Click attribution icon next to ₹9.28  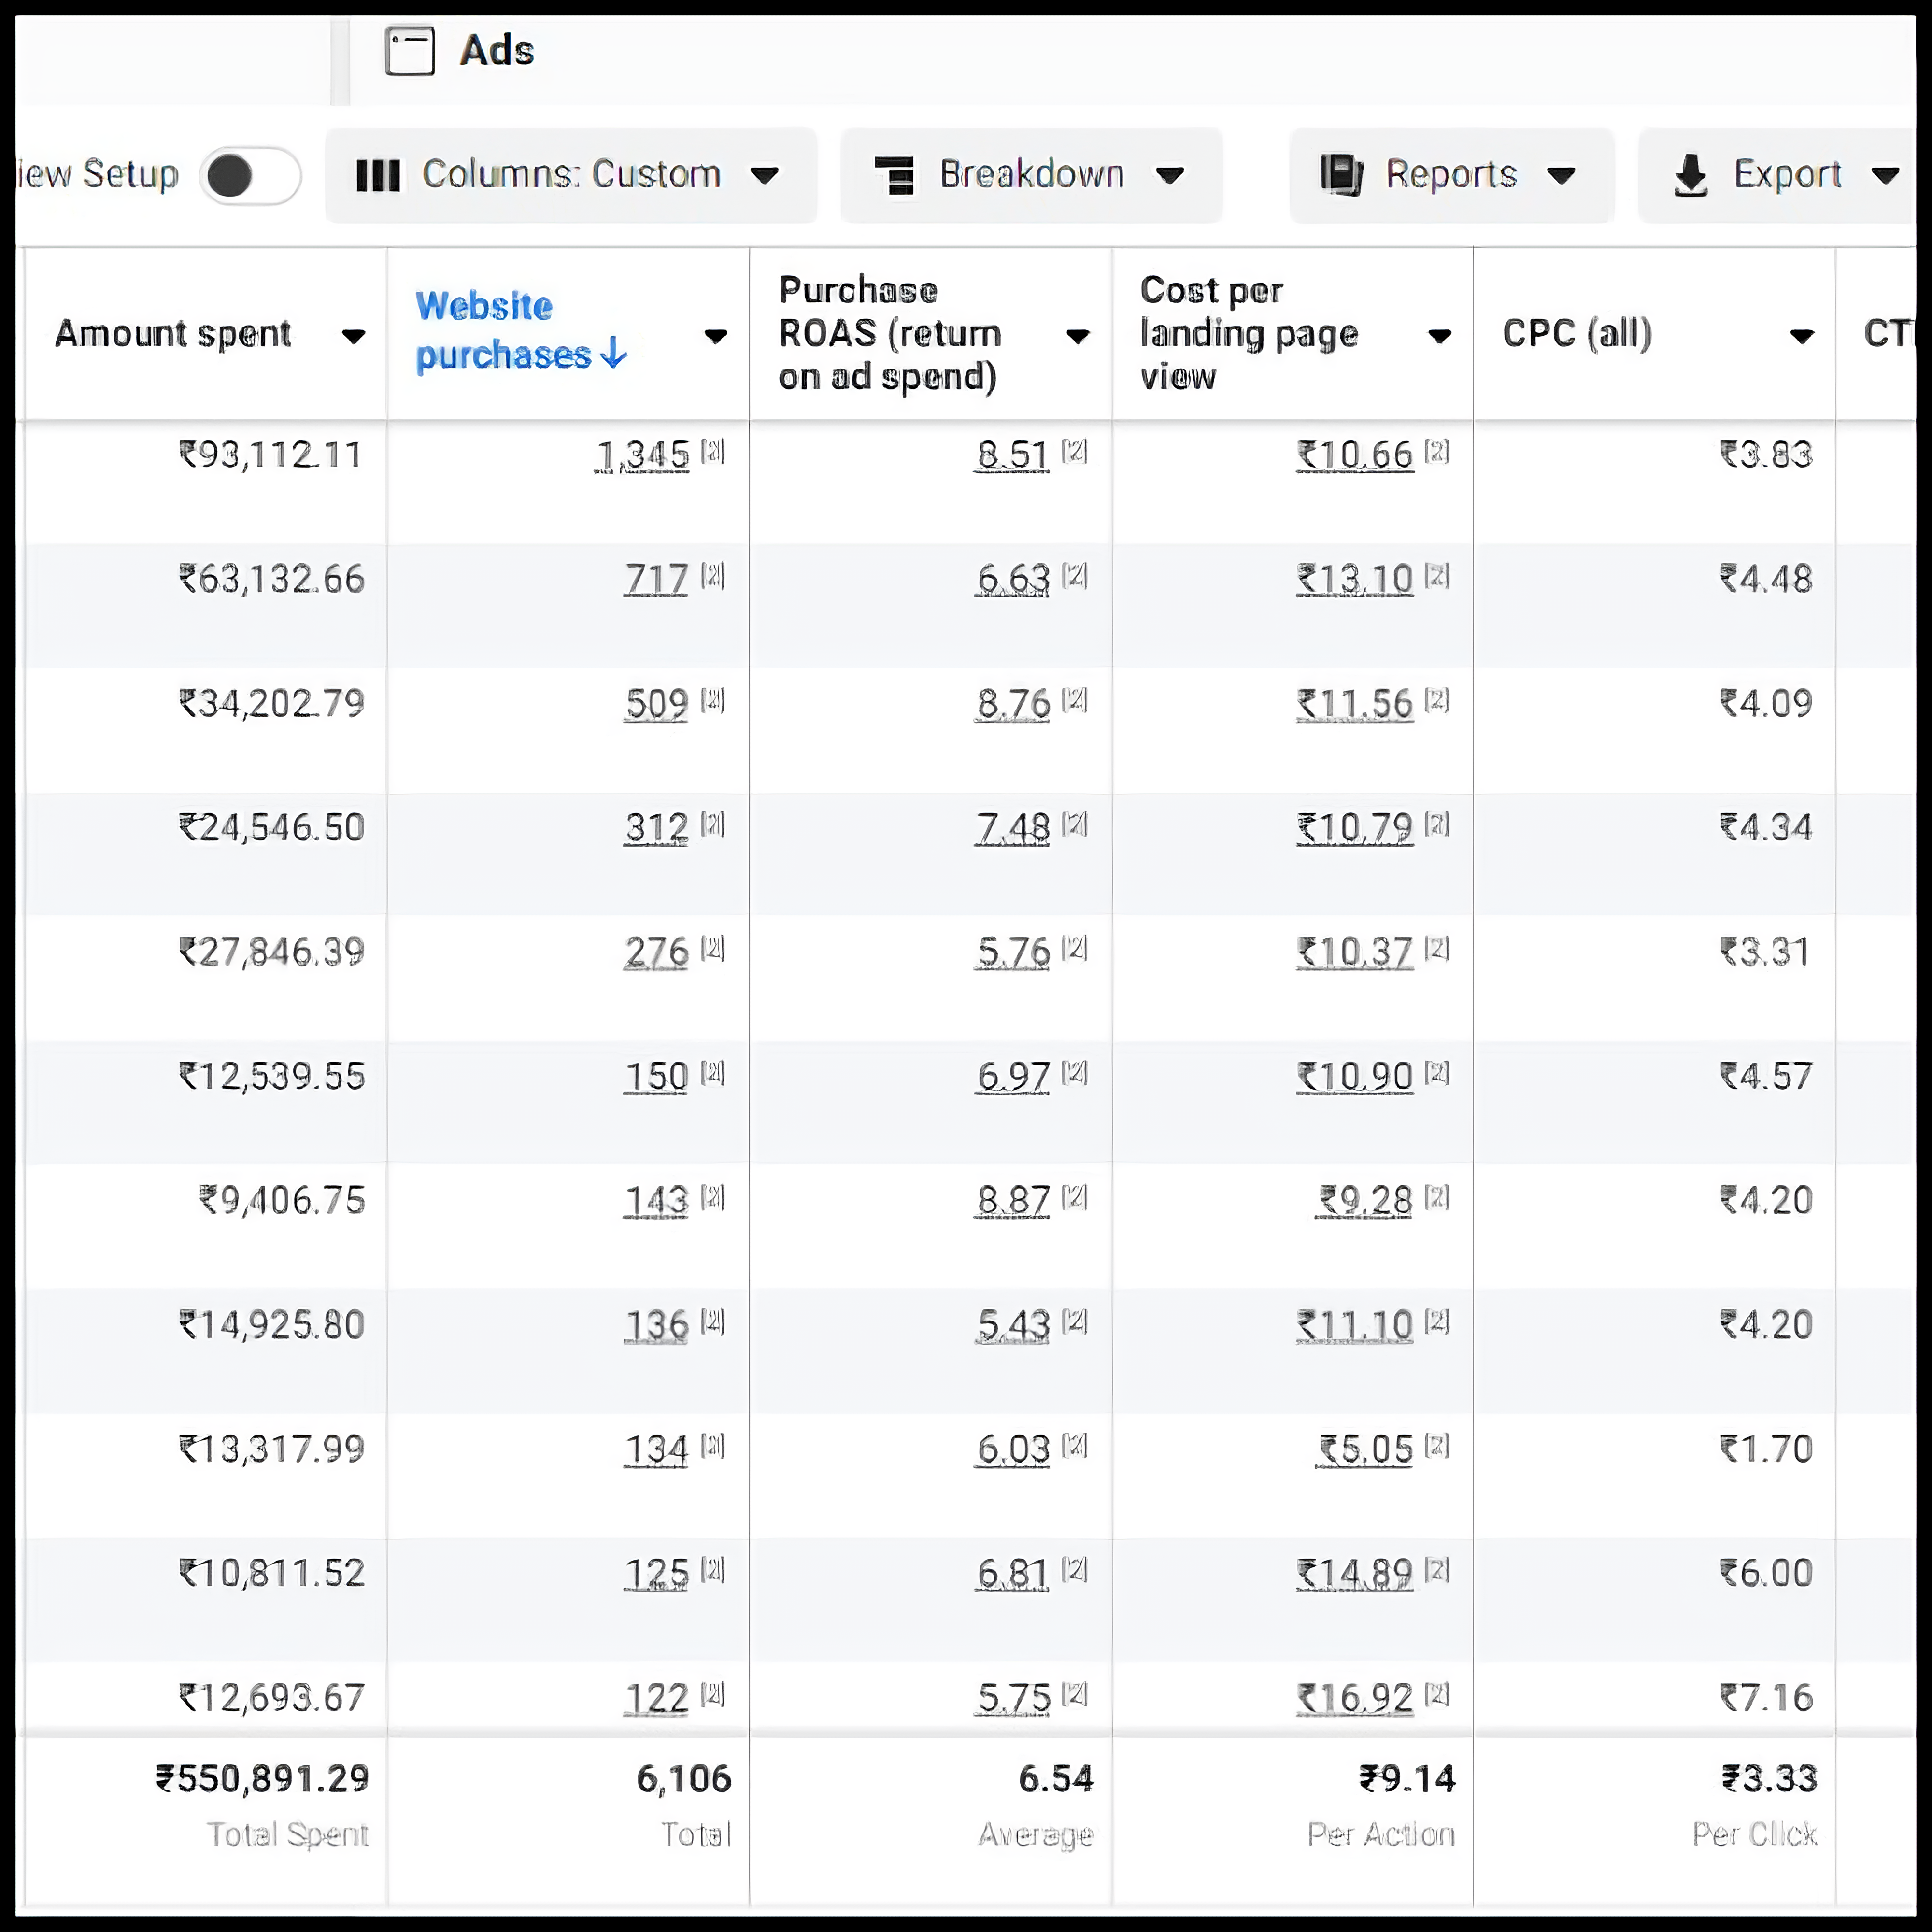click(x=1437, y=1197)
